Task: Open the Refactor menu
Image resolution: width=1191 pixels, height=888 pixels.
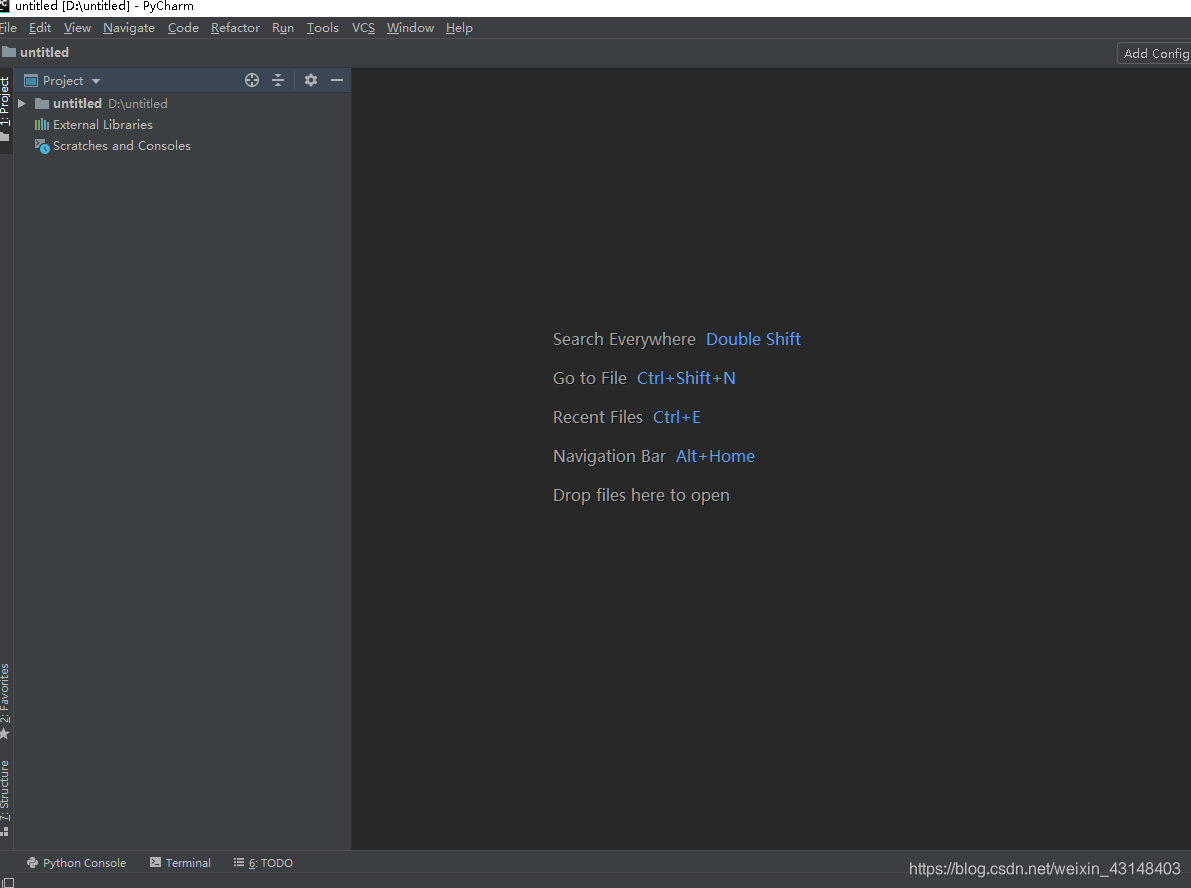Action: pos(235,27)
